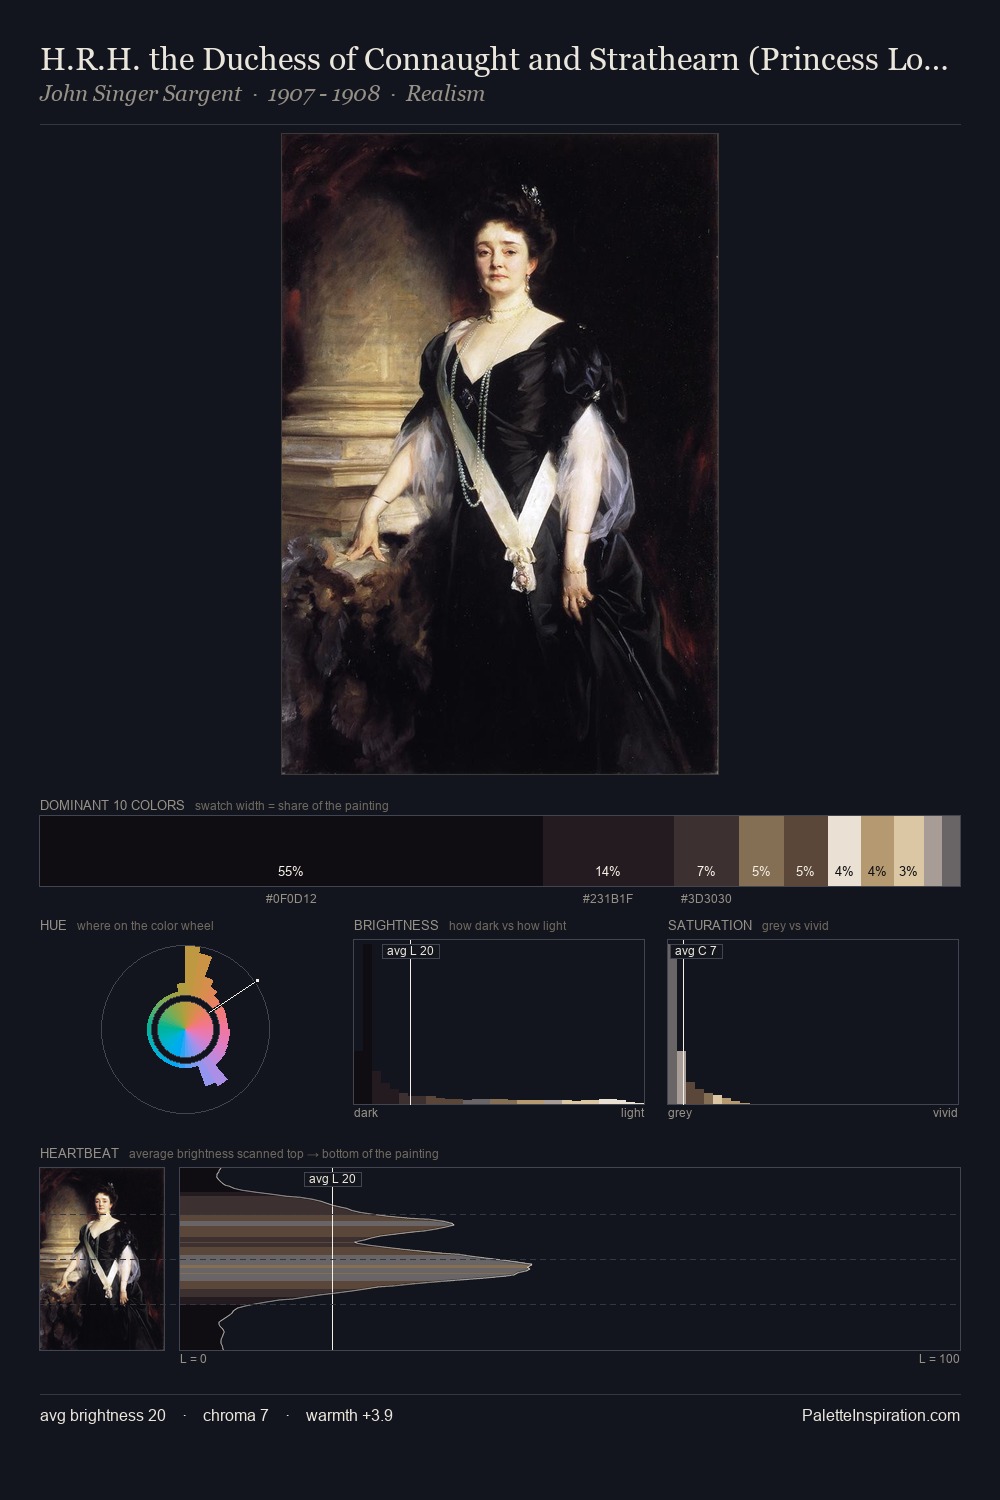Click the BRIGHTNESS section heading

pyautogui.click(x=396, y=925)
